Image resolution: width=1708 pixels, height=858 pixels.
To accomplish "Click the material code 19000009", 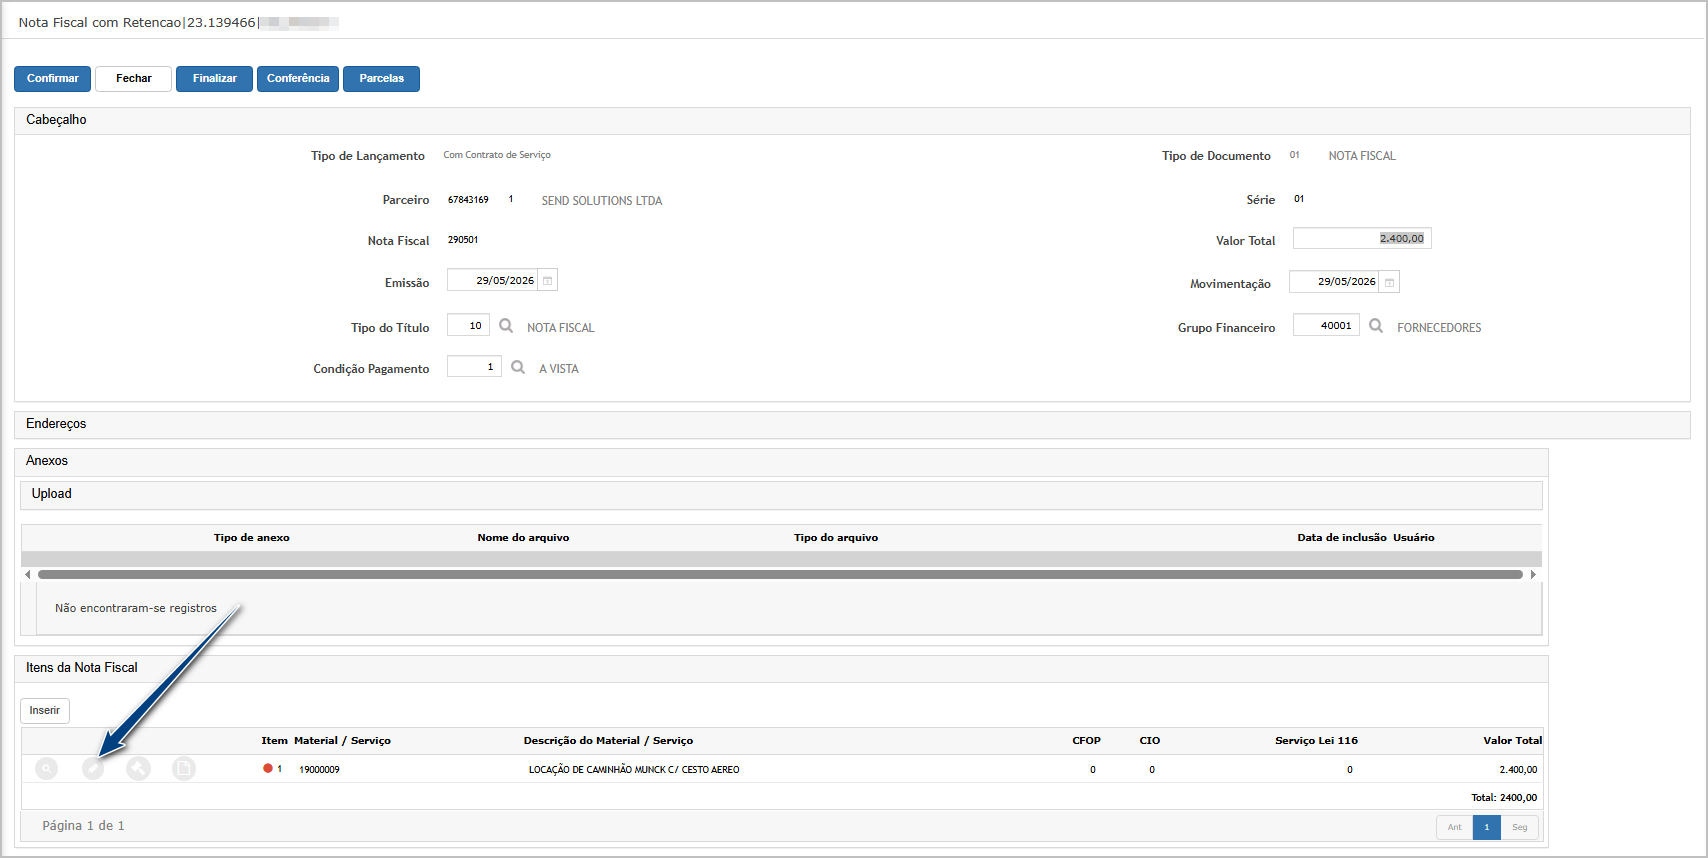I will (319, 770).
